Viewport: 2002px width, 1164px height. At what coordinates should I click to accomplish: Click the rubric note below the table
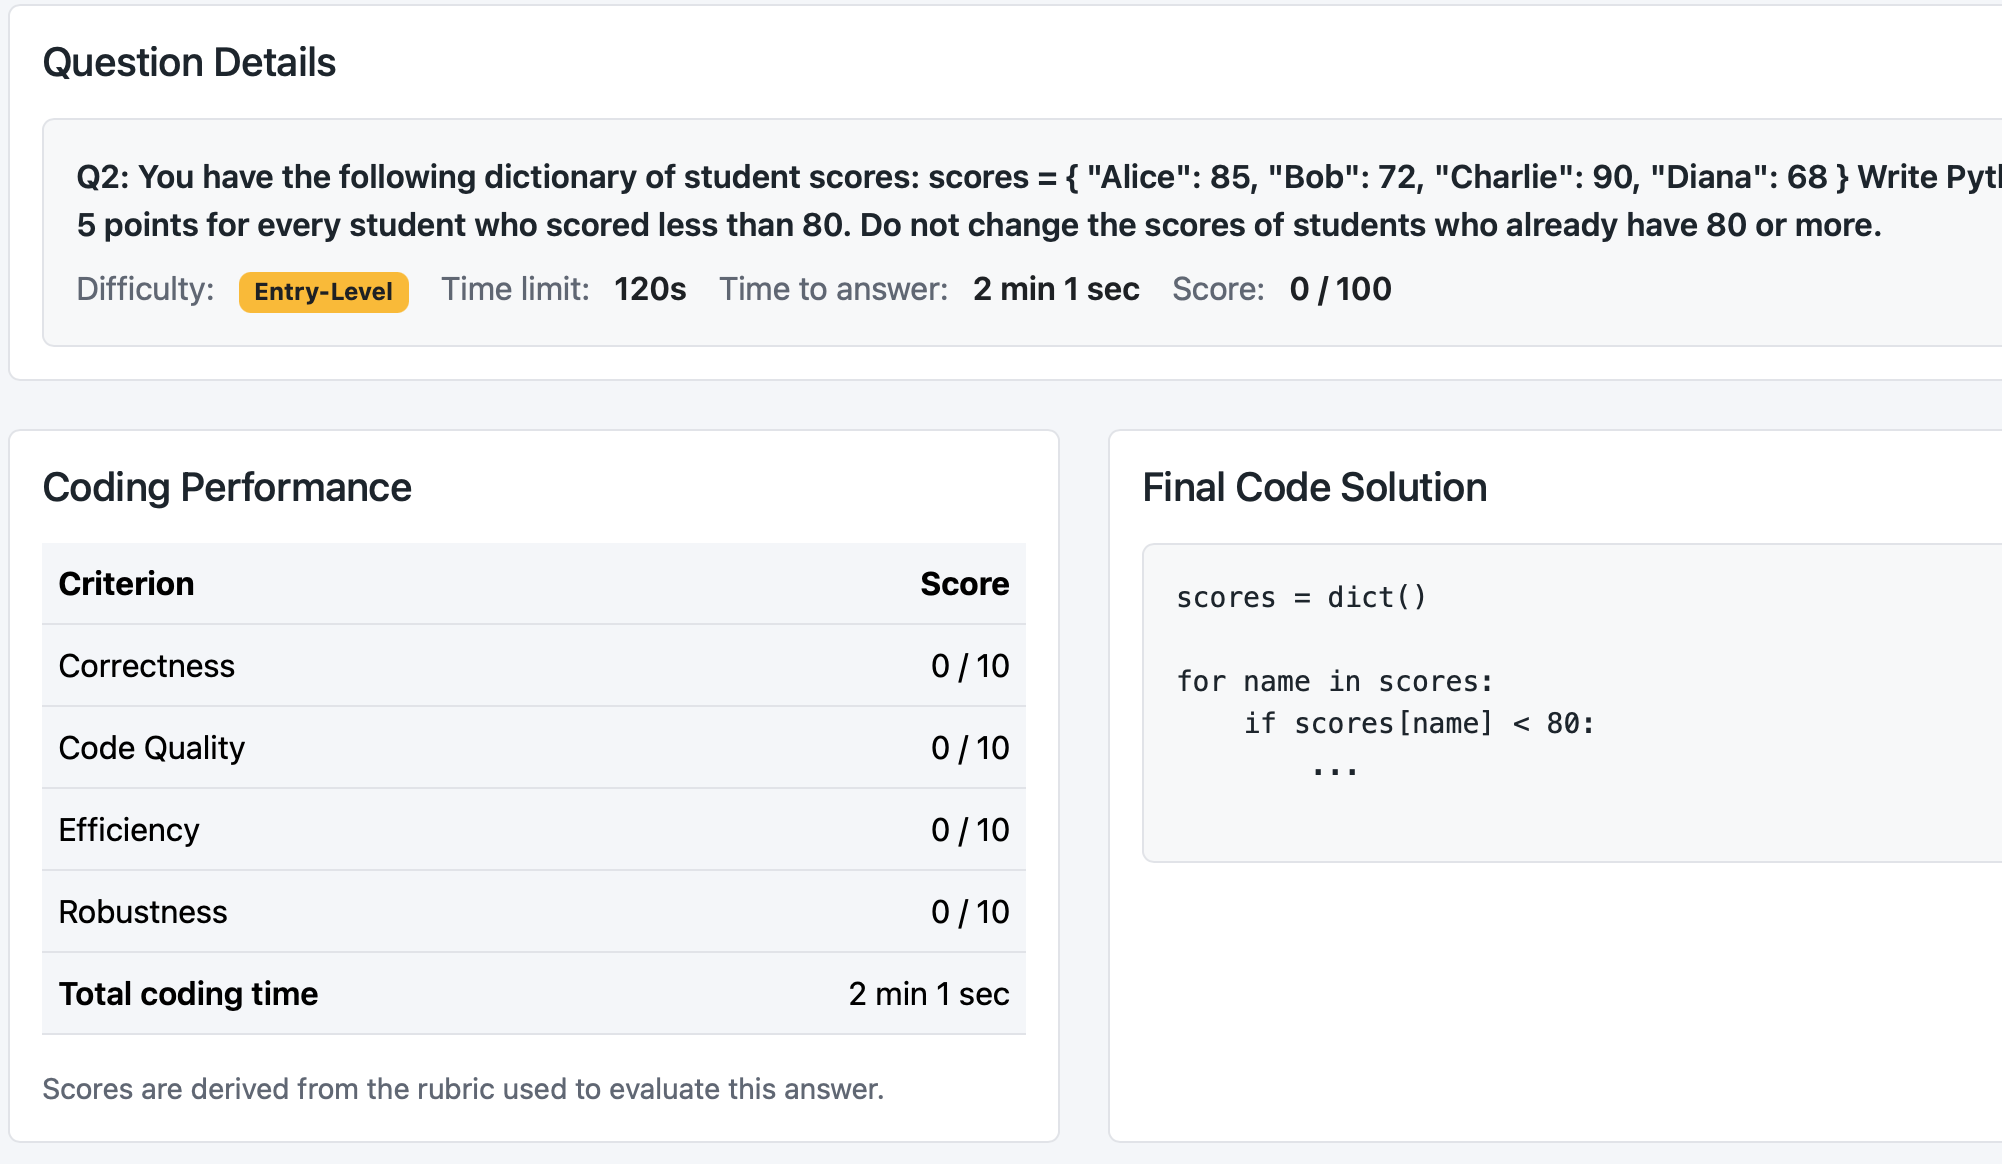(x=463, y=1089)
